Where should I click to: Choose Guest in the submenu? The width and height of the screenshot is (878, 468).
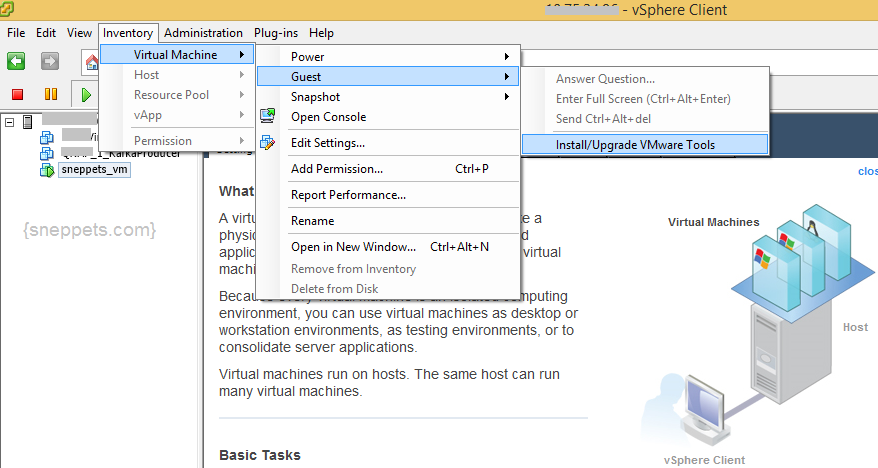click(x=388, y=77)
